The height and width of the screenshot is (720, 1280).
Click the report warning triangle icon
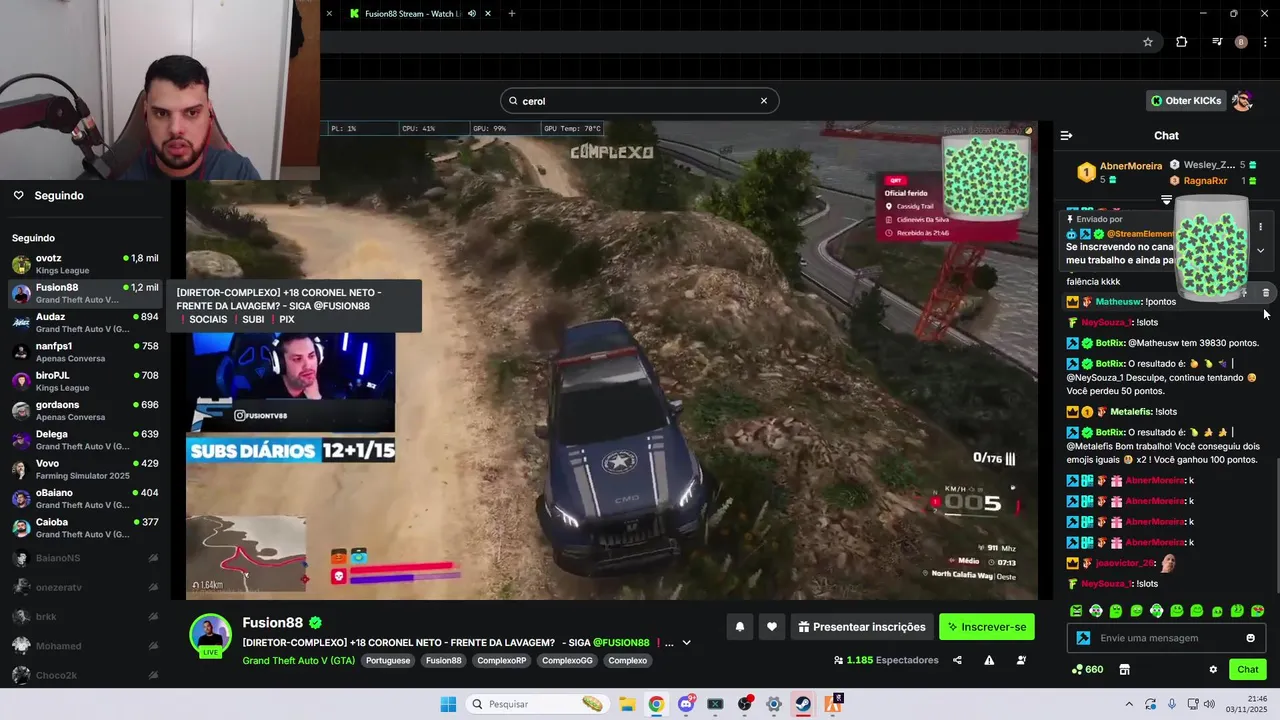(x=989, y=660)
